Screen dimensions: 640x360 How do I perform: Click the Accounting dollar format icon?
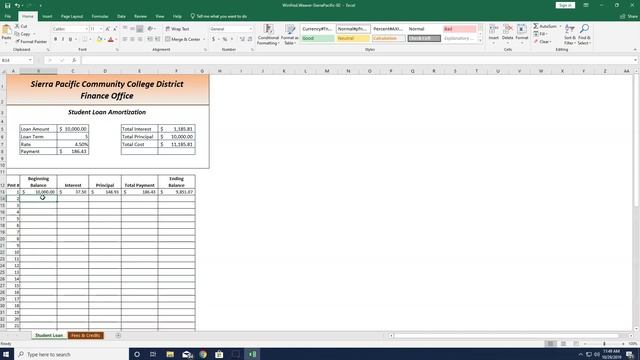click(x=213, y=39)
